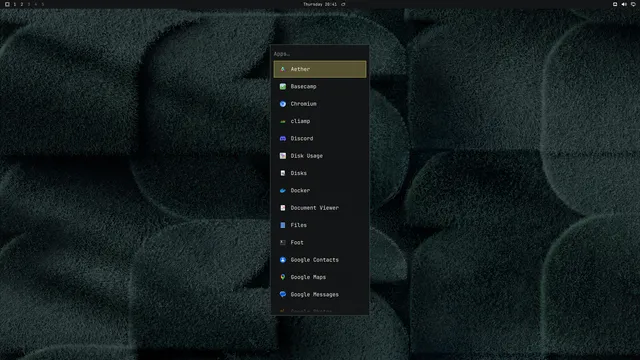
Task: Switch to workspace 2
Action: pos(22,4)
